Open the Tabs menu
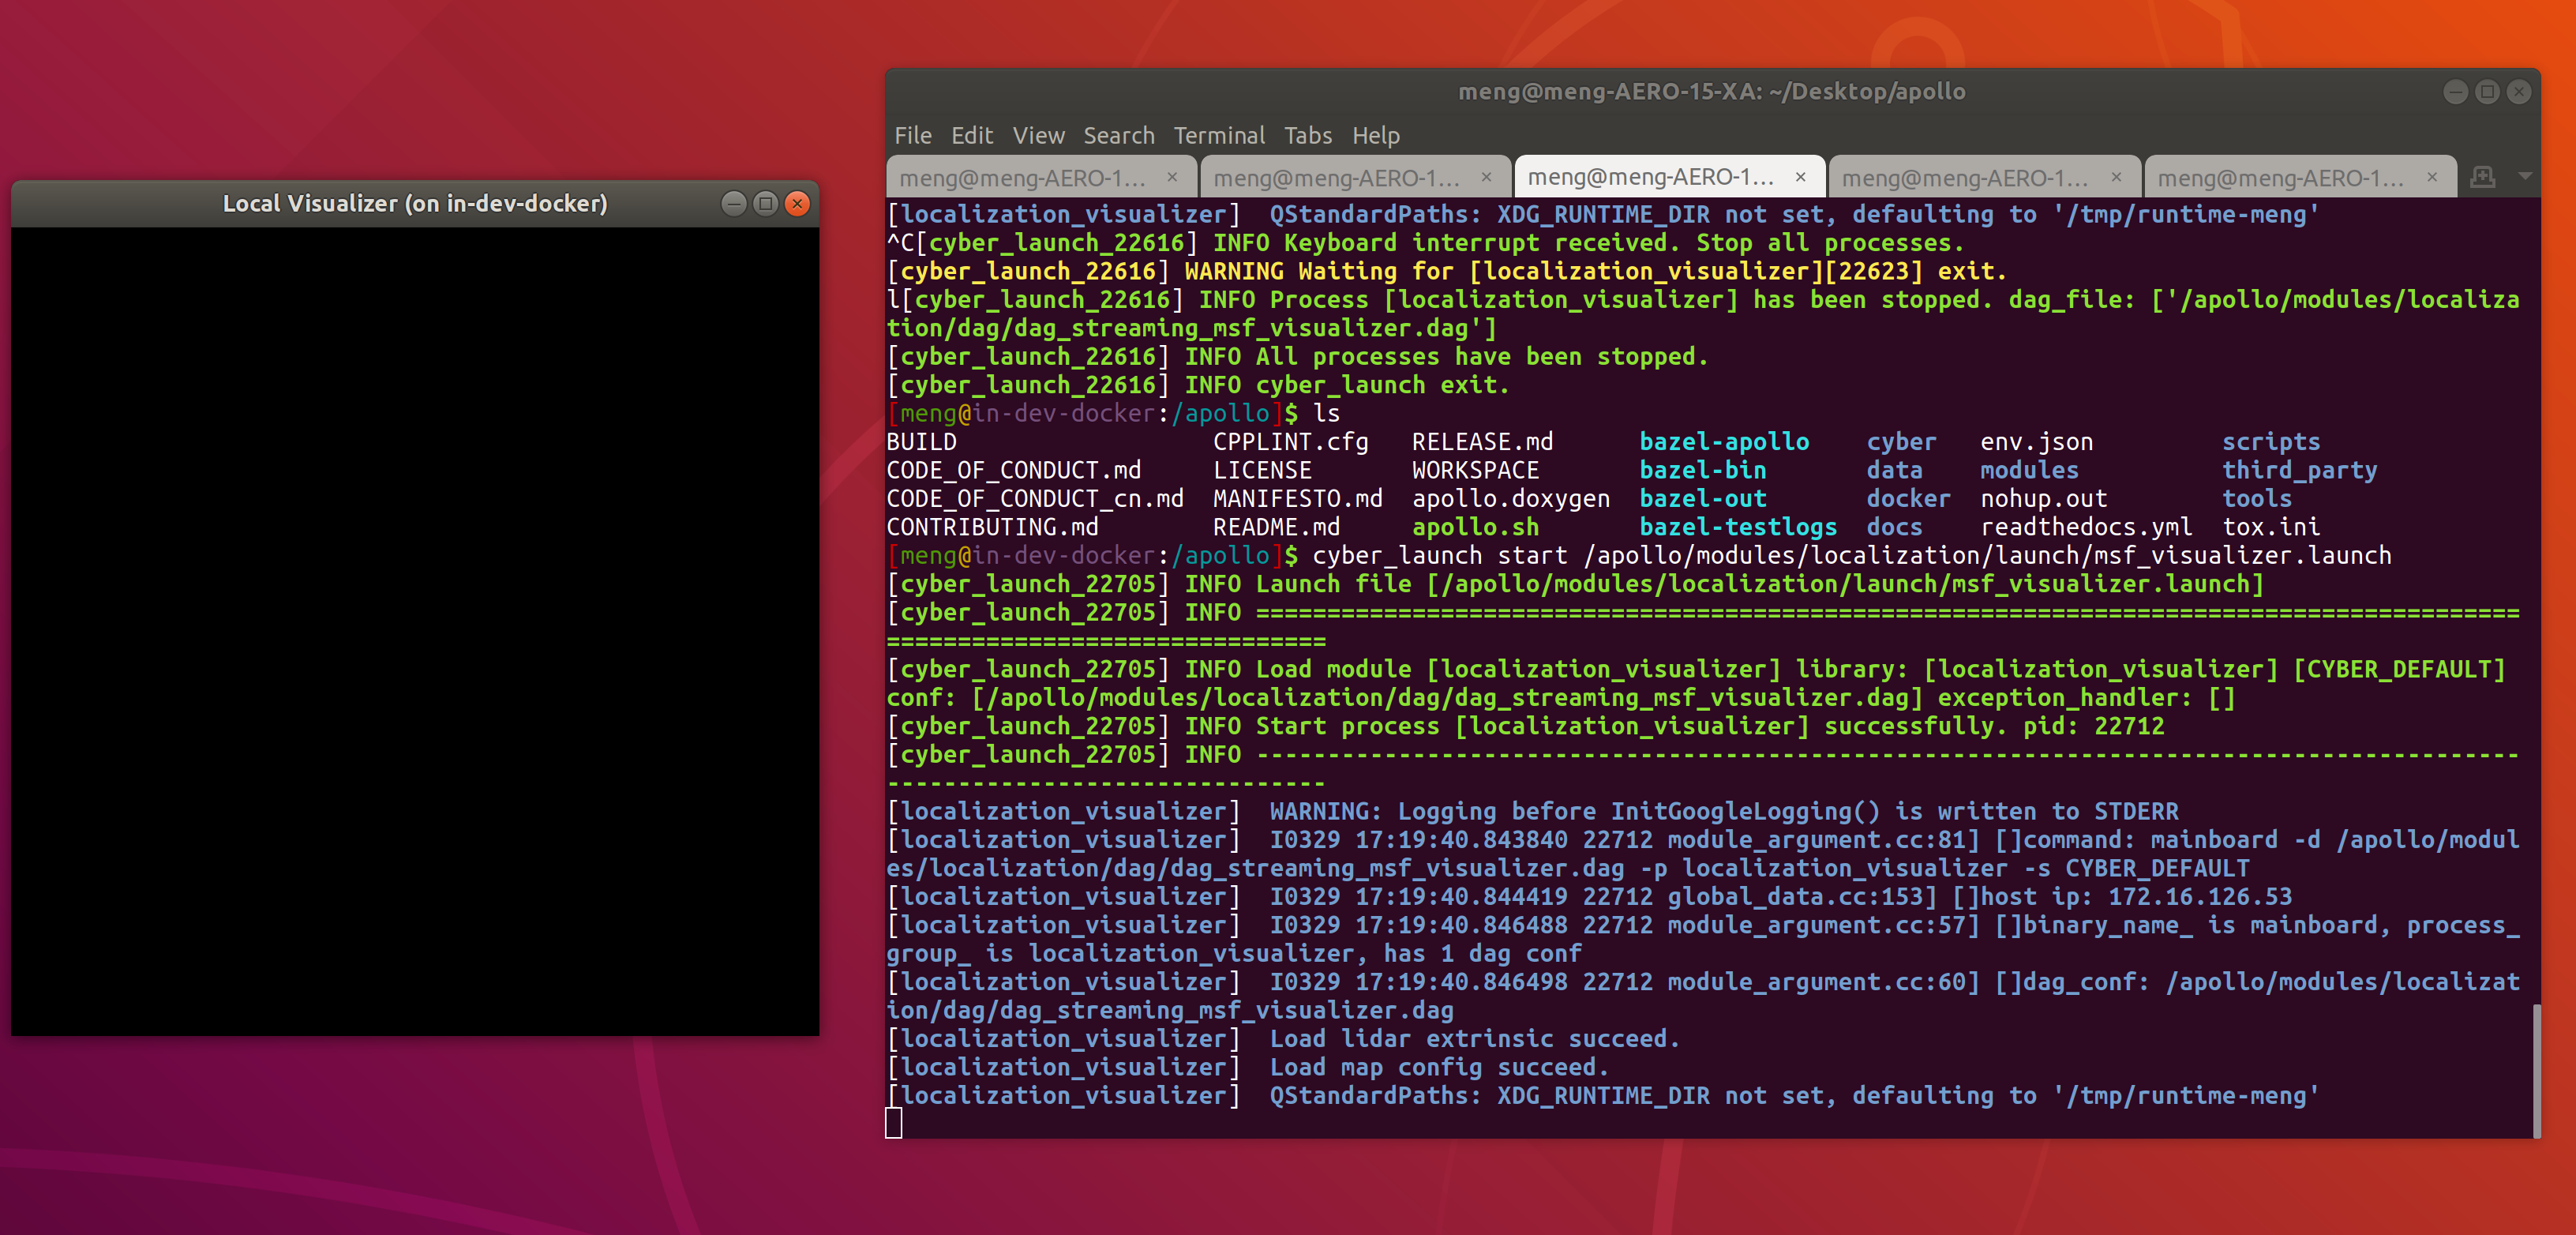This screenshot has width=2576, height=1235. [1308, 136]
